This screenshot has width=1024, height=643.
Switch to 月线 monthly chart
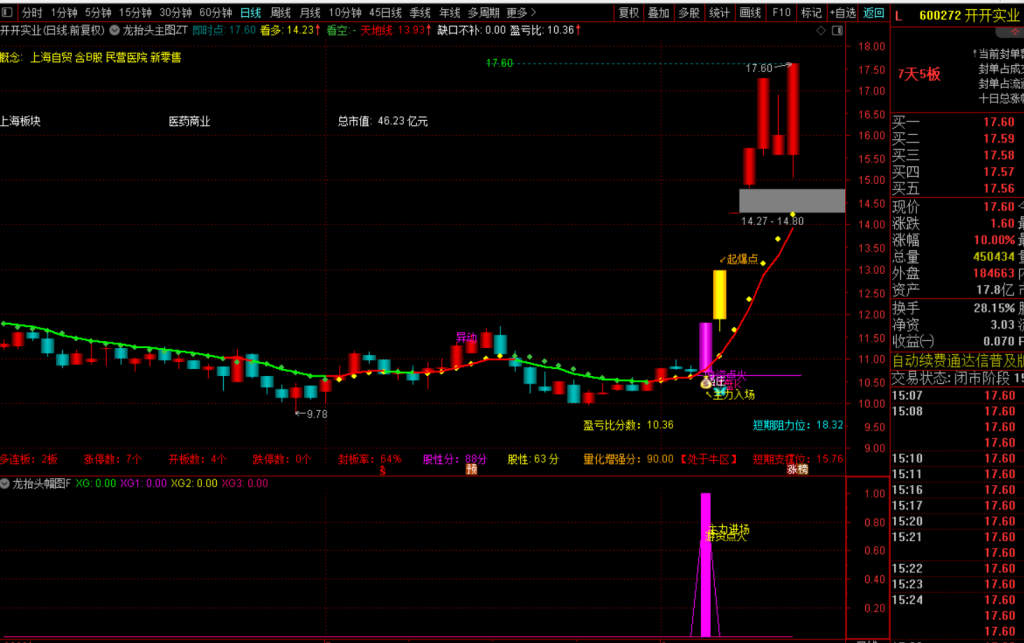310,12
